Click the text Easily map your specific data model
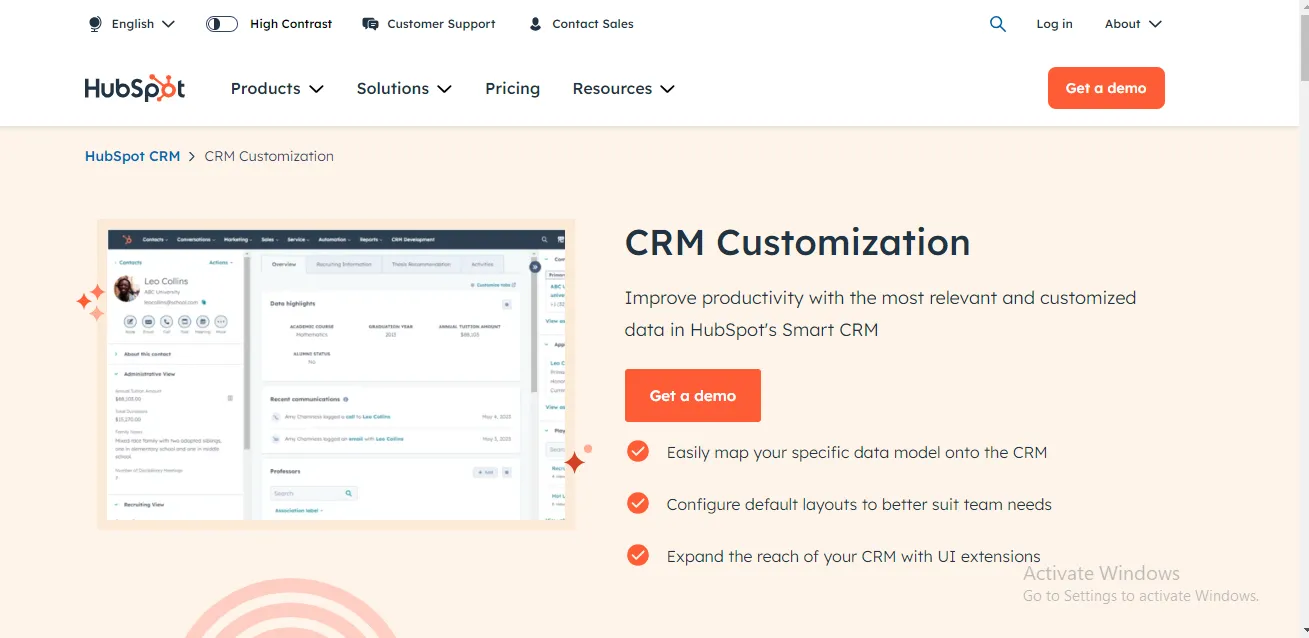The width and height of the screenshot is (1309, 638). tap(857, 453)
